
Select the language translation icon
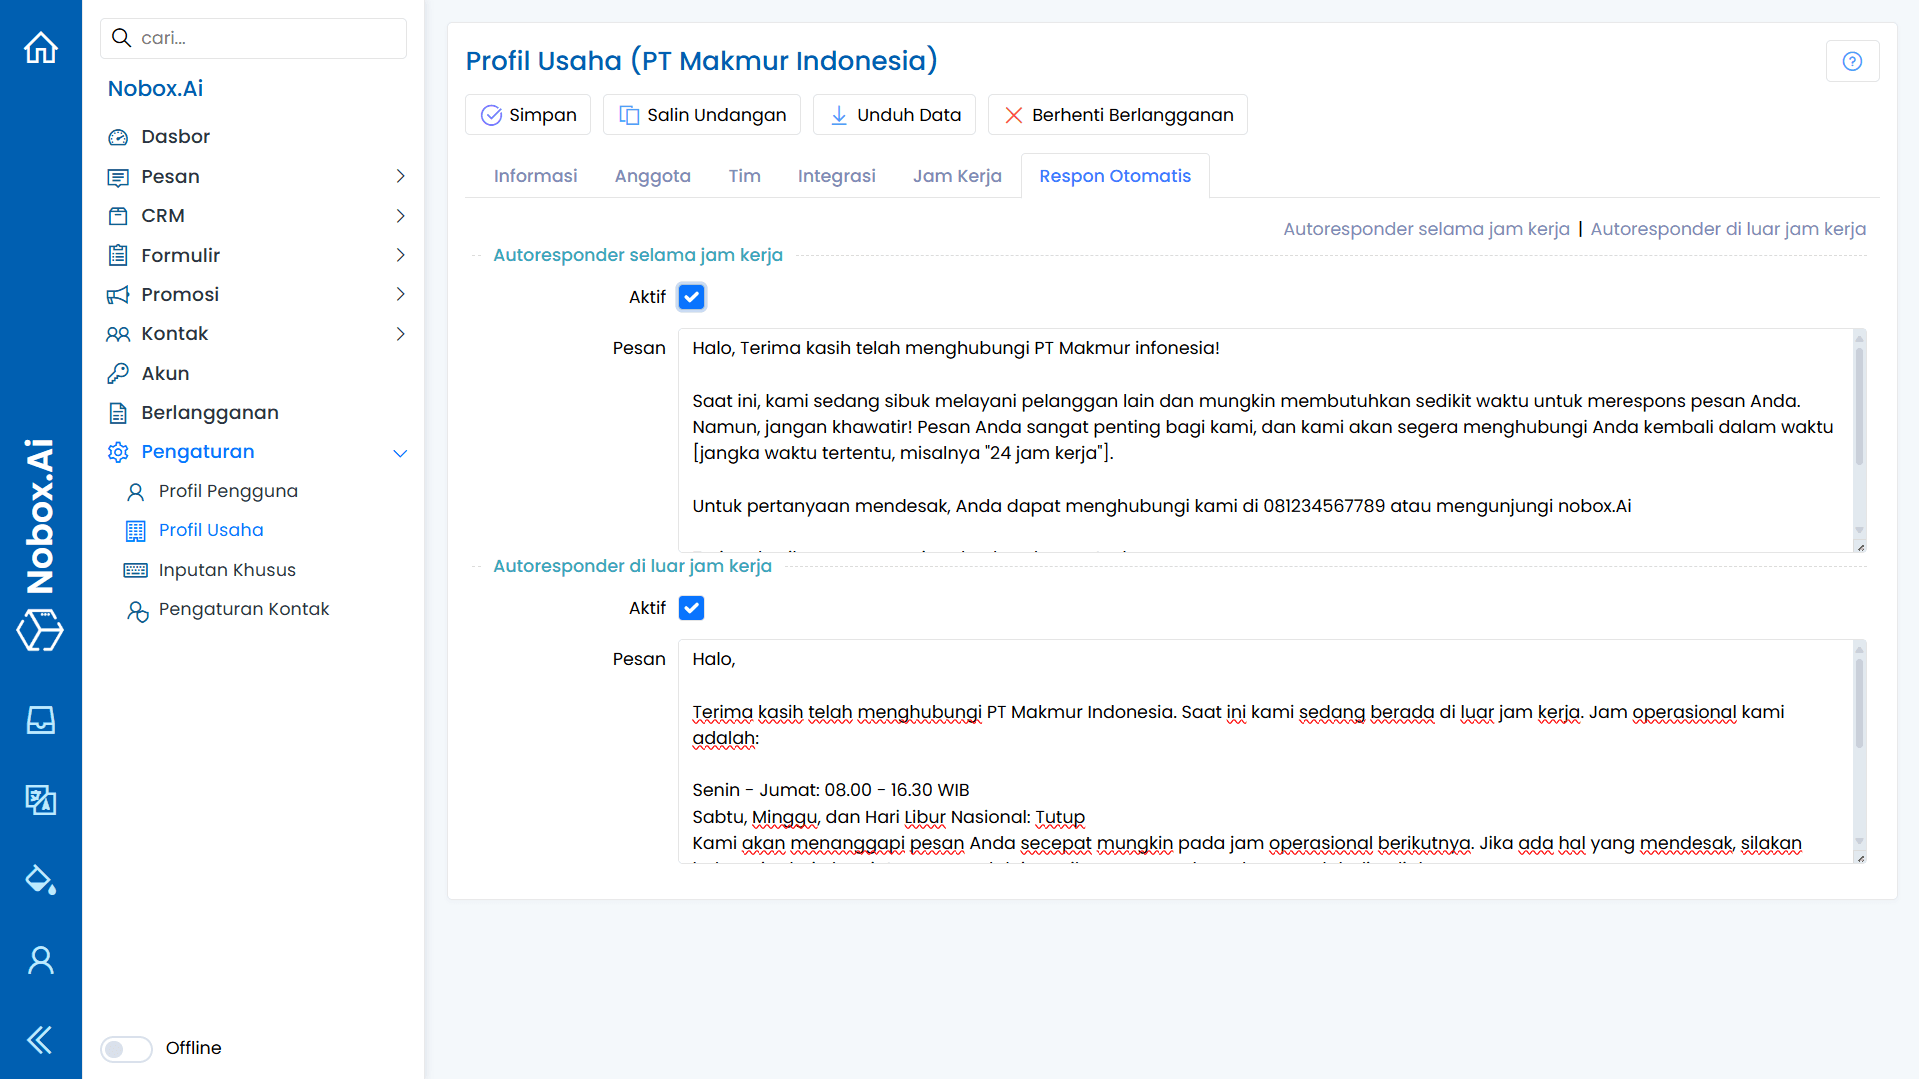point(40,800)
